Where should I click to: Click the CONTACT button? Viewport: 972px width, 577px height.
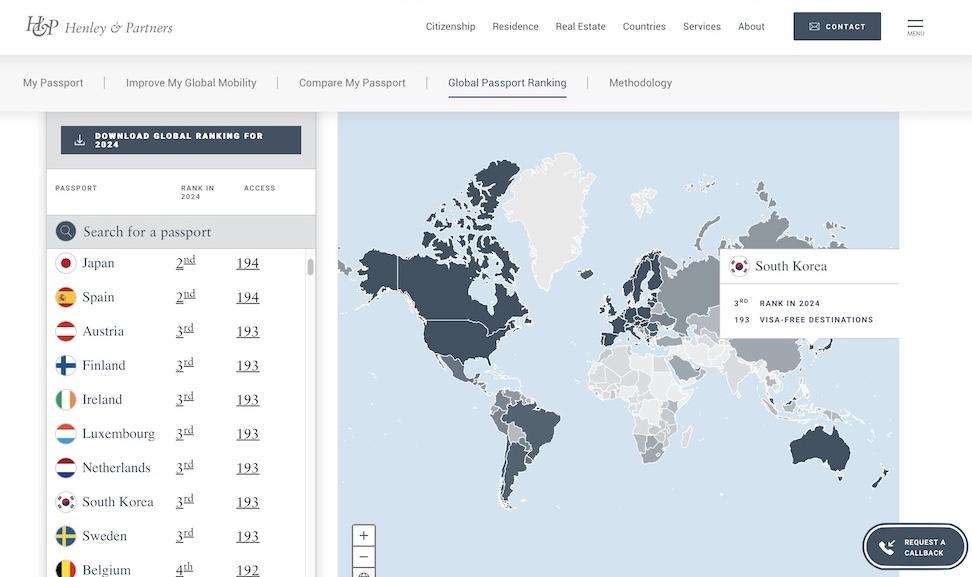837,27
